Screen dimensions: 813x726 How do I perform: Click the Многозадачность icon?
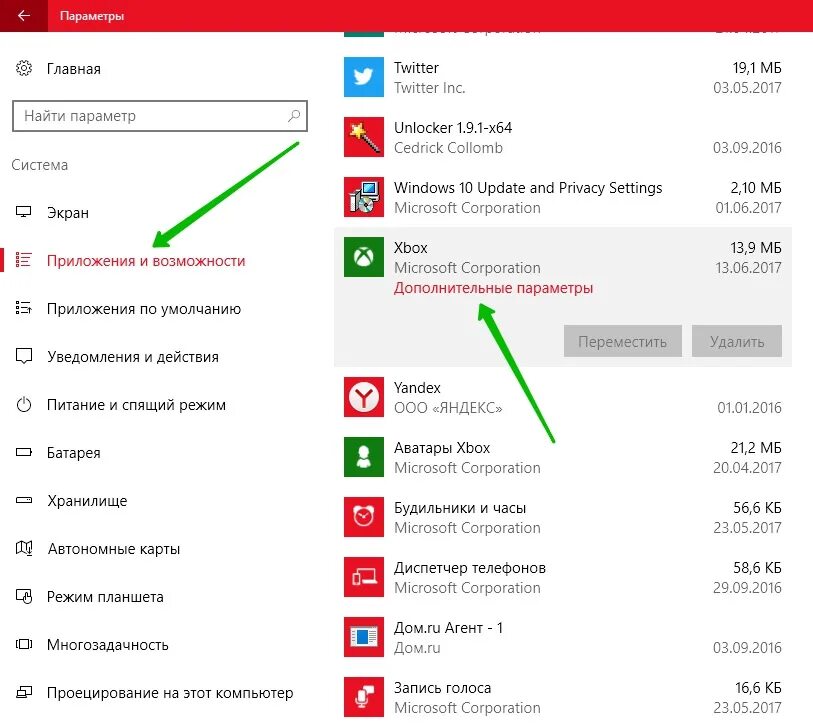(x=24, y=644)
